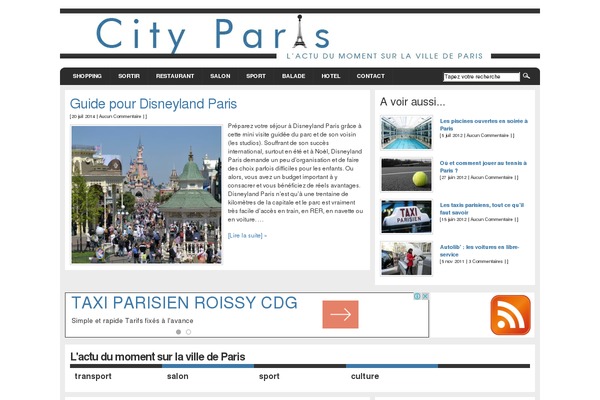Click the ad info icon
This screenshot has height=400, width=600.
point(417,296)
